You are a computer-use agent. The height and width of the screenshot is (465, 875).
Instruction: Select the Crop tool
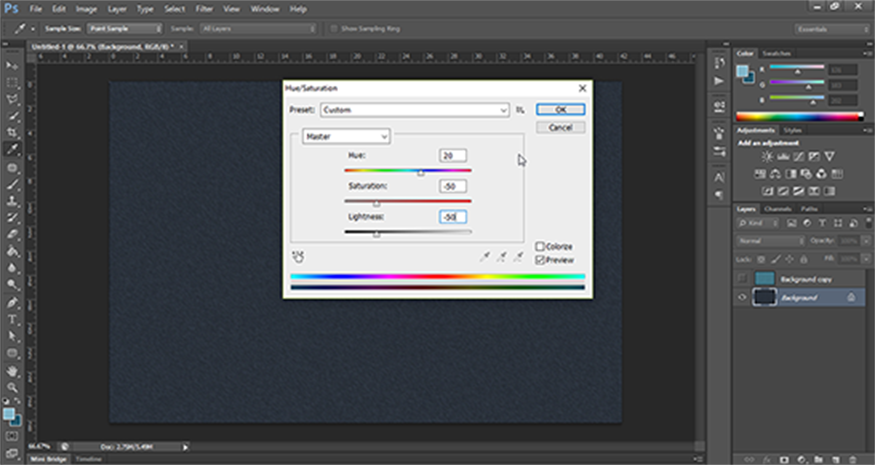tap(13, 132)
